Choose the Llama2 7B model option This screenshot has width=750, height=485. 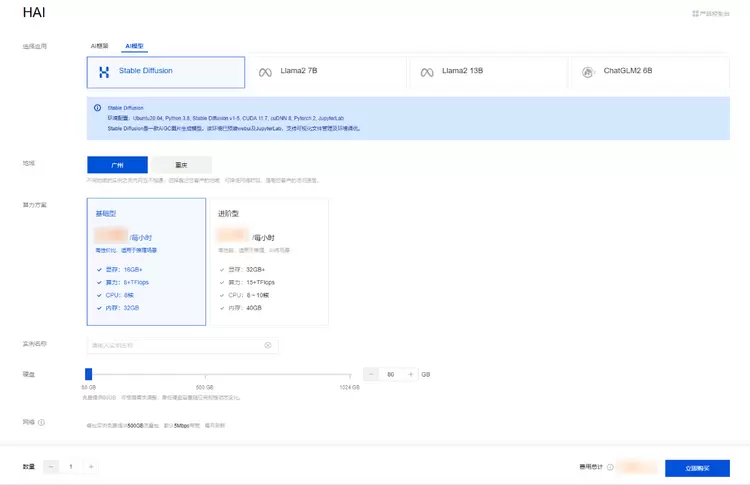[x=327, y=72]
